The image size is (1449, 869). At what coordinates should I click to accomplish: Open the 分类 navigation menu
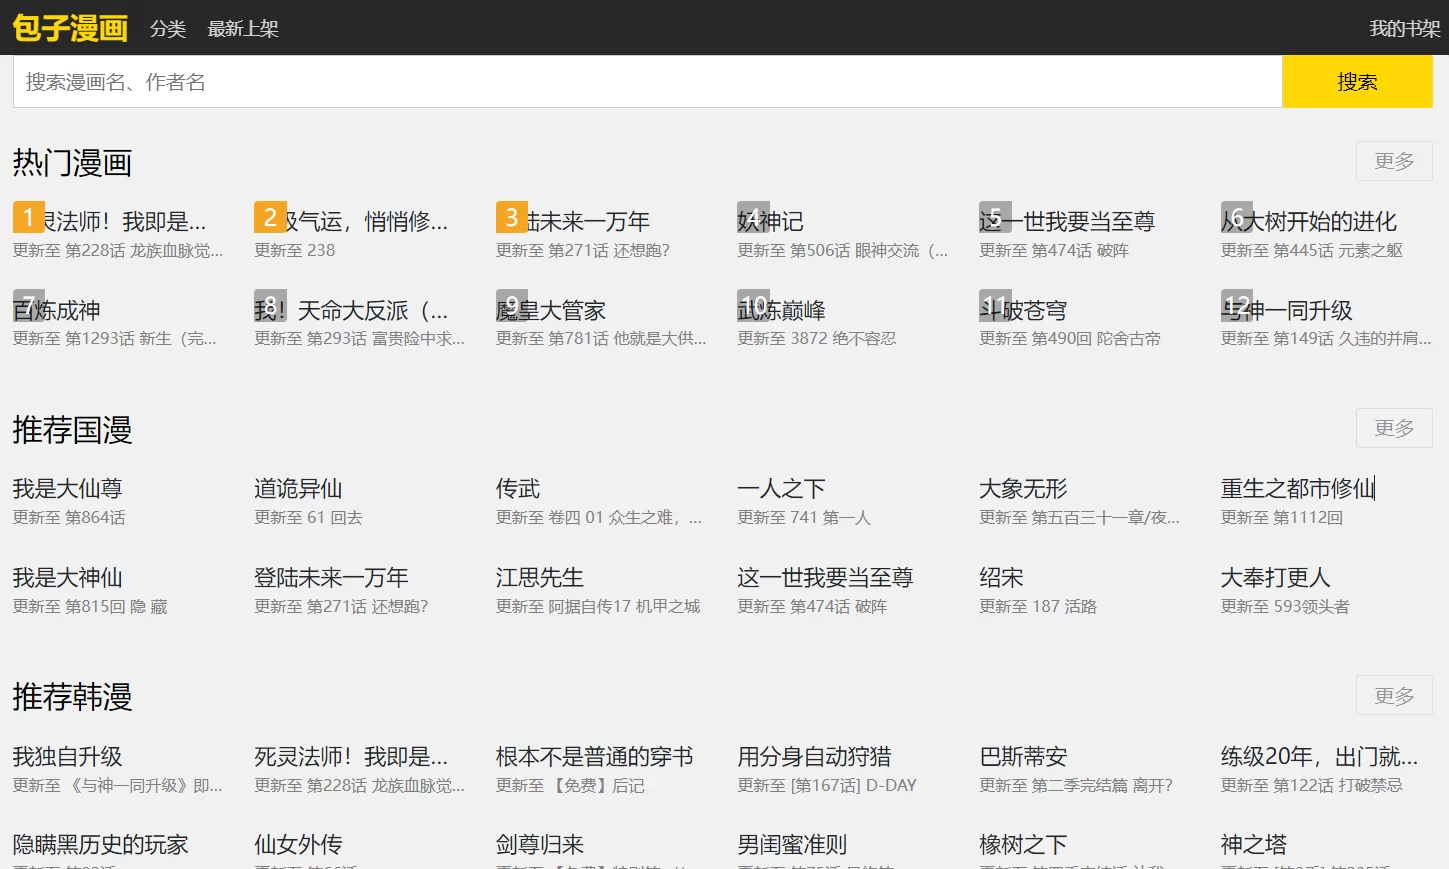(x=168, y=29)
